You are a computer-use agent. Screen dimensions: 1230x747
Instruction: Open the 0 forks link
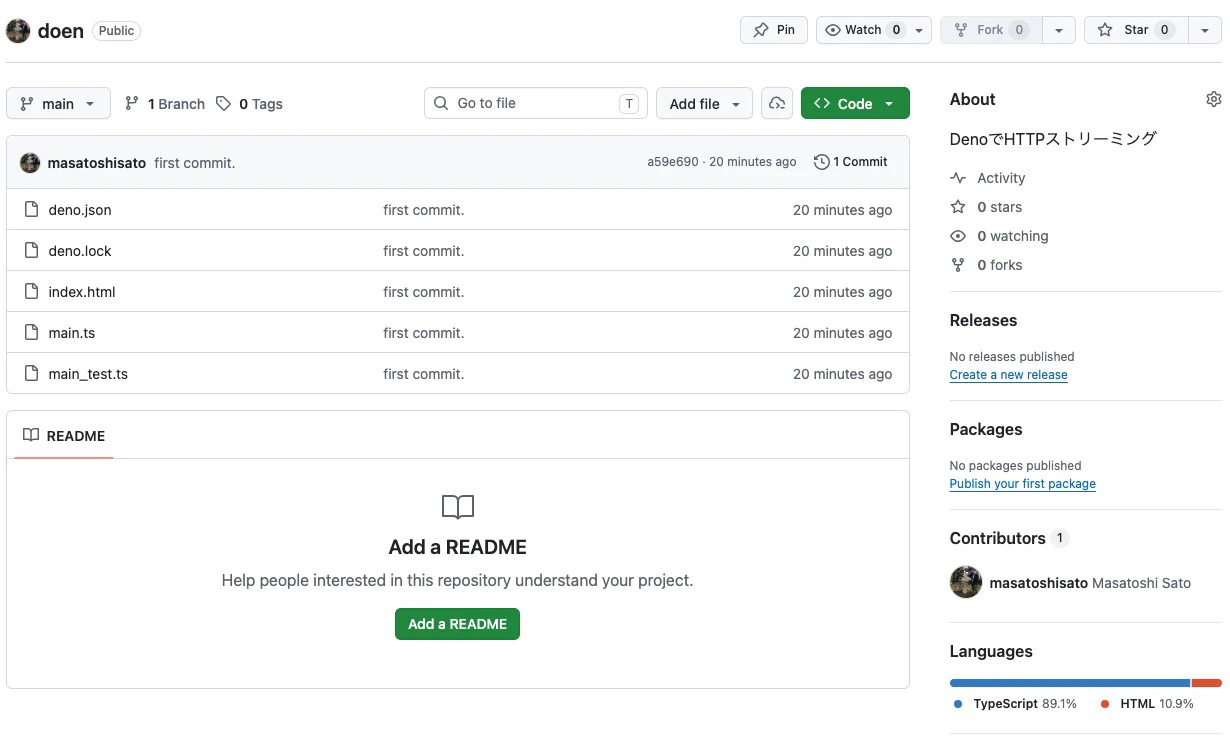tap(986, 265)
